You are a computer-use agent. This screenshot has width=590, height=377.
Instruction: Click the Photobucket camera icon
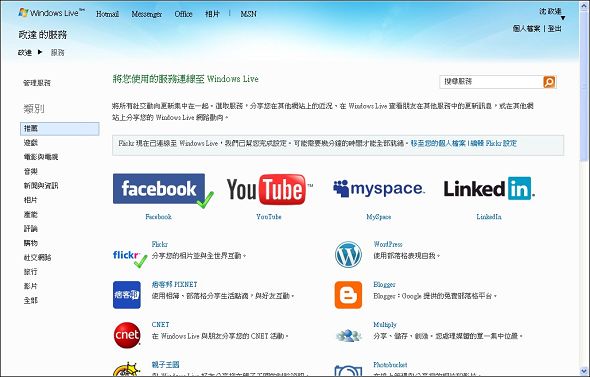coord(348,370)
